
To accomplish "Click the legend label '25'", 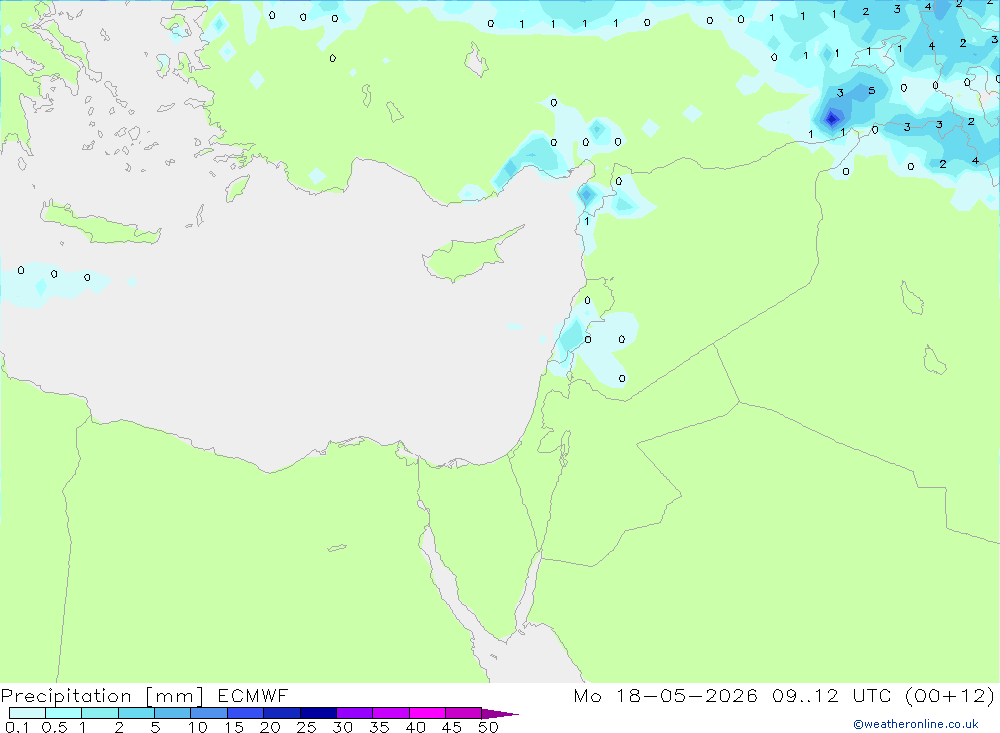I will point(307,727).
